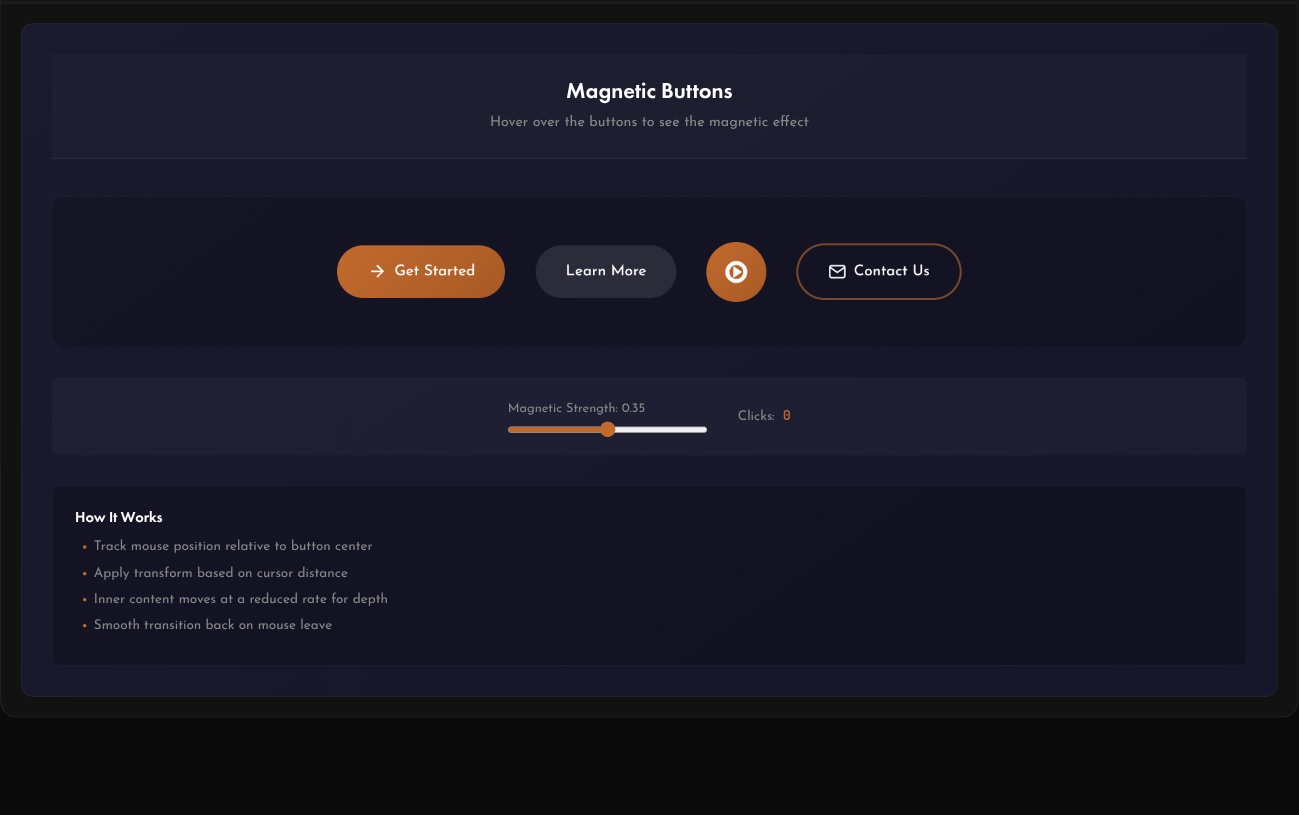Click "Track mouse position relative to button center"
This screenshot has width=1299, height=815.
233,546
